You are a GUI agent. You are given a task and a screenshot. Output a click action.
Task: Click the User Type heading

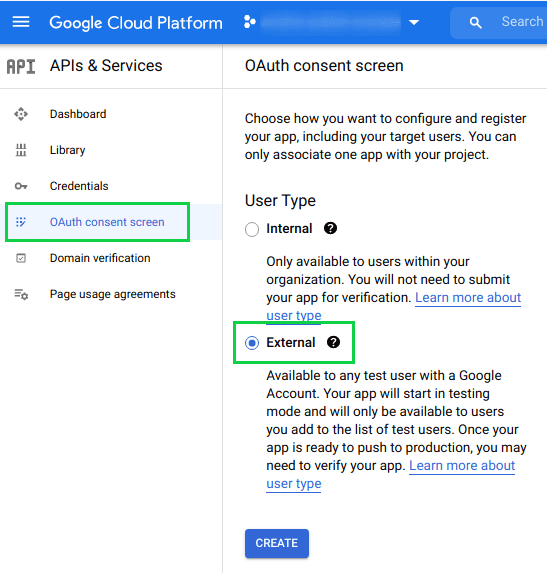click(280, 201)
